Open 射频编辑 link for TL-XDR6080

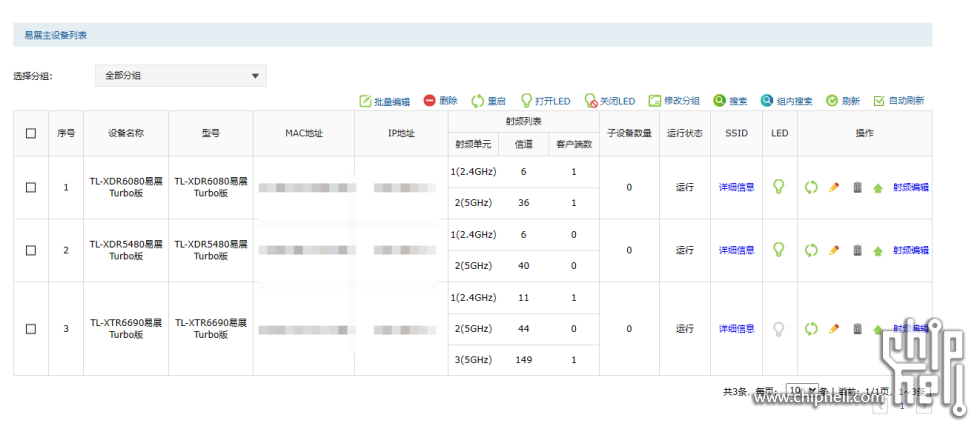tap(911, 187)
